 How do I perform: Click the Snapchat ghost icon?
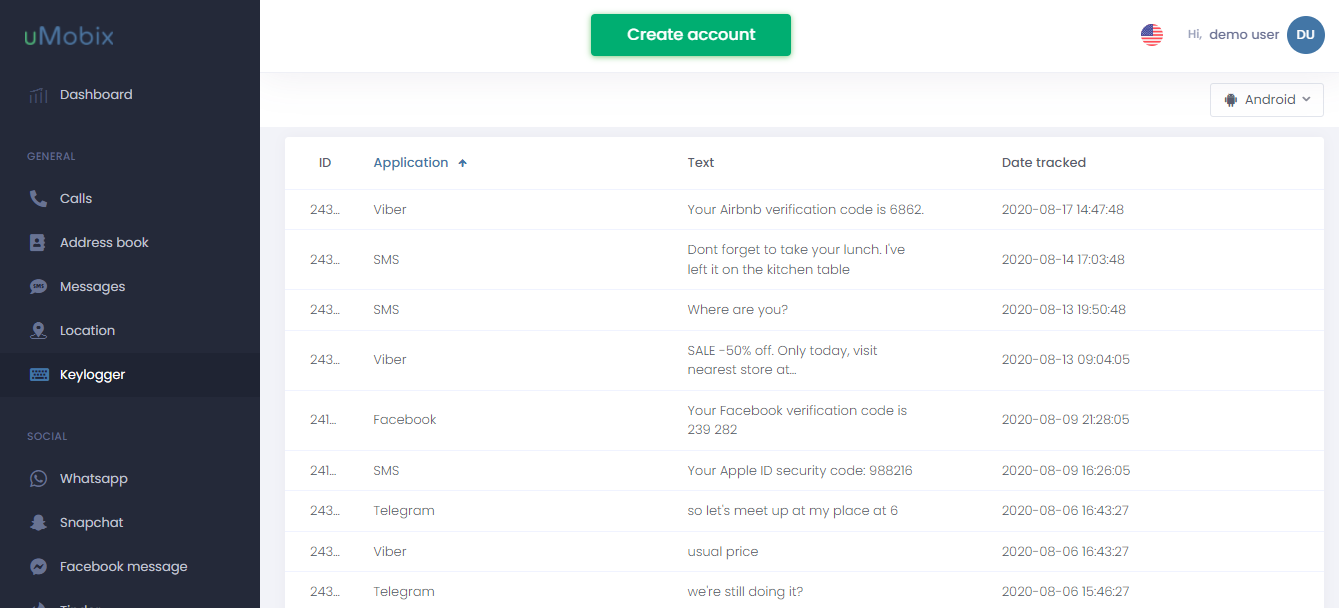(x=38, y=523)
